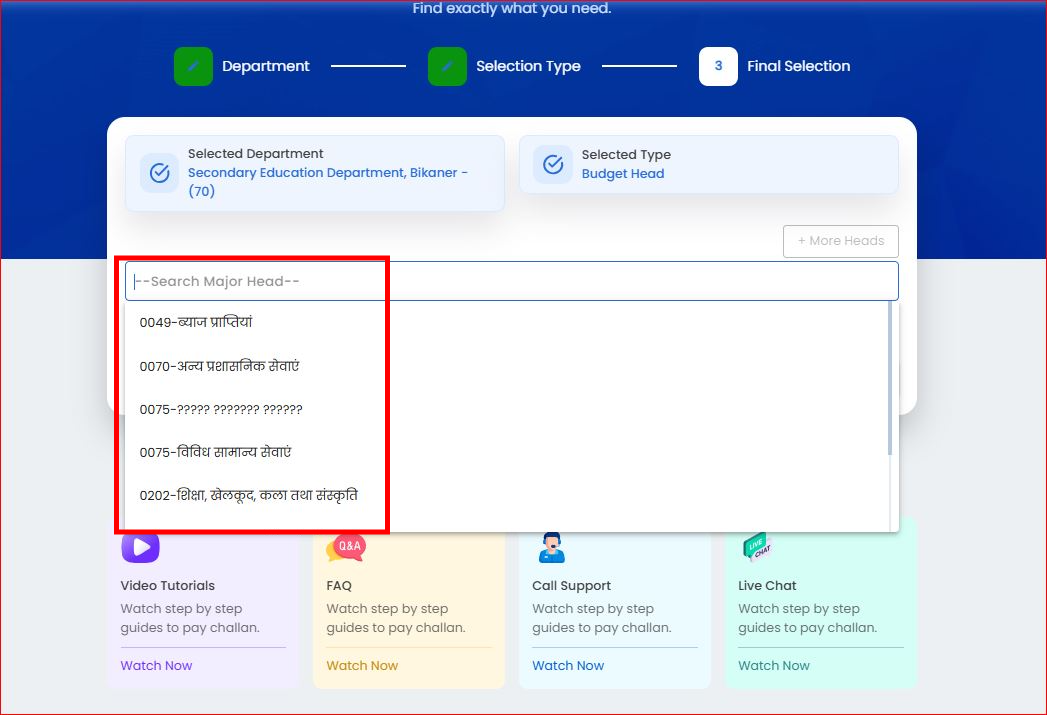Pick the second 0075 Hindi option
Viewport: 1047px width, 715px height.
507,452
